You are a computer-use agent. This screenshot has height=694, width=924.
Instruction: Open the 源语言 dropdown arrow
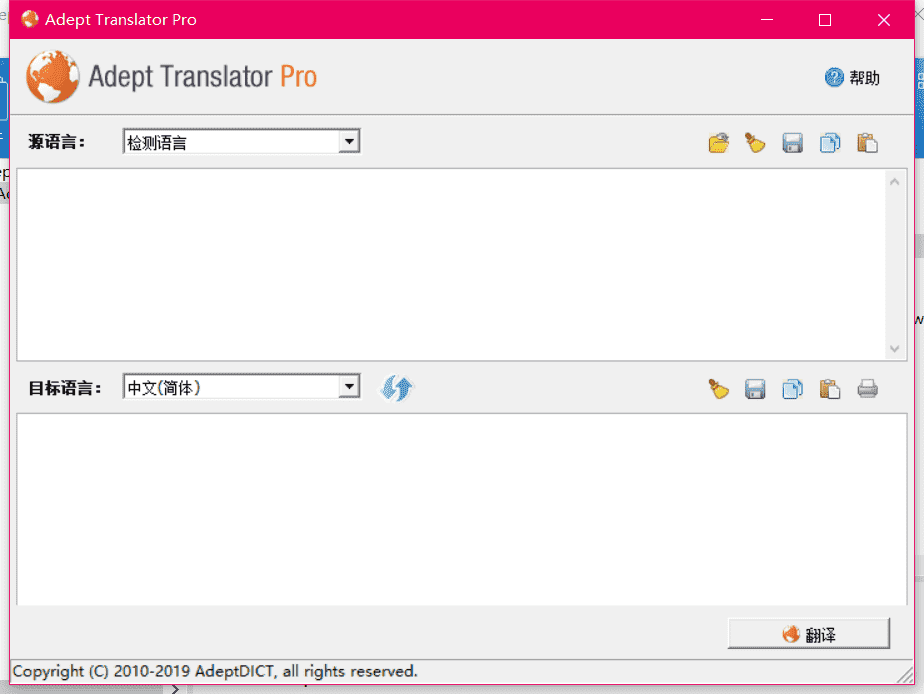tap(349, 141)
